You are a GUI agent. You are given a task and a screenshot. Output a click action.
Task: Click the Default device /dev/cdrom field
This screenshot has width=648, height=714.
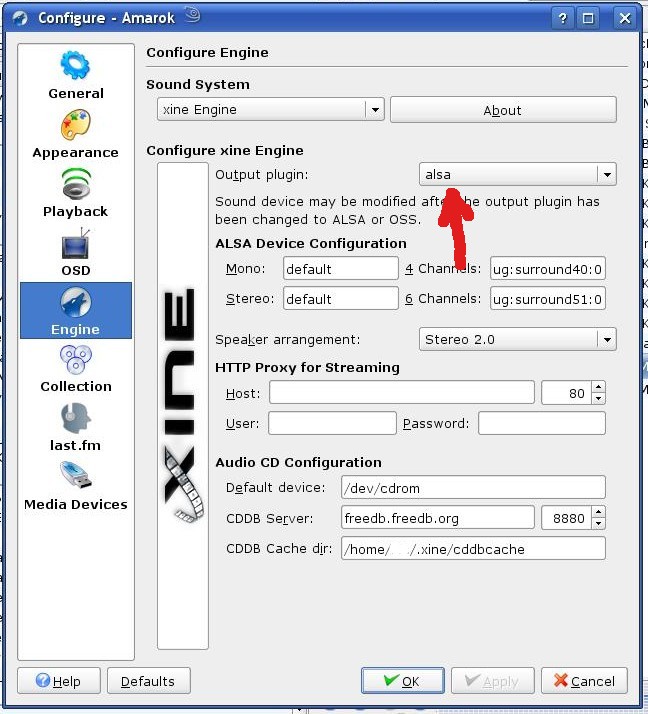pos(473,488)
